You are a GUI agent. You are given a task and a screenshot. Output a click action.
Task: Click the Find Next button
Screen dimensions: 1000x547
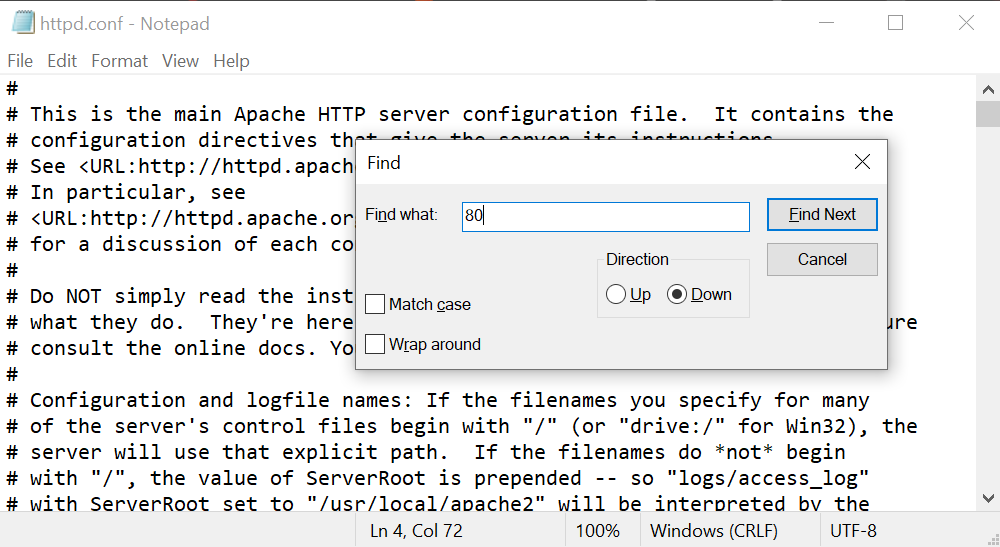point(822,214)
